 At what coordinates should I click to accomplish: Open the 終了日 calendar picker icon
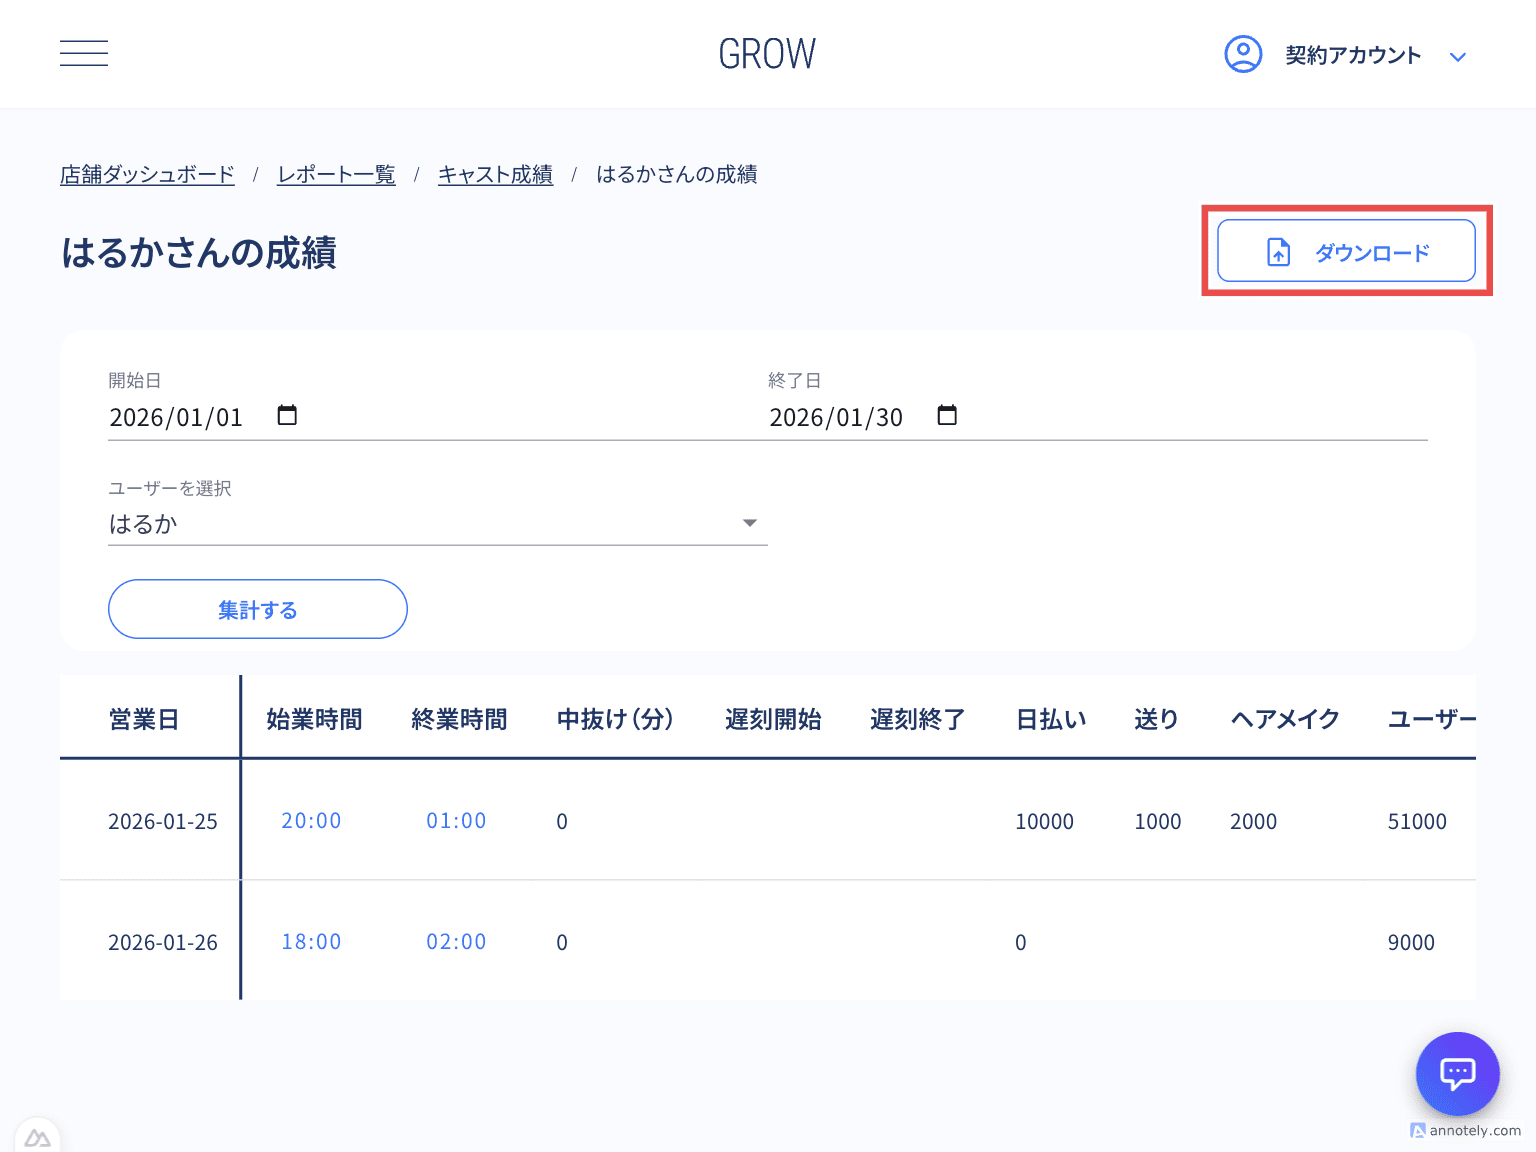tap(947, 415)
